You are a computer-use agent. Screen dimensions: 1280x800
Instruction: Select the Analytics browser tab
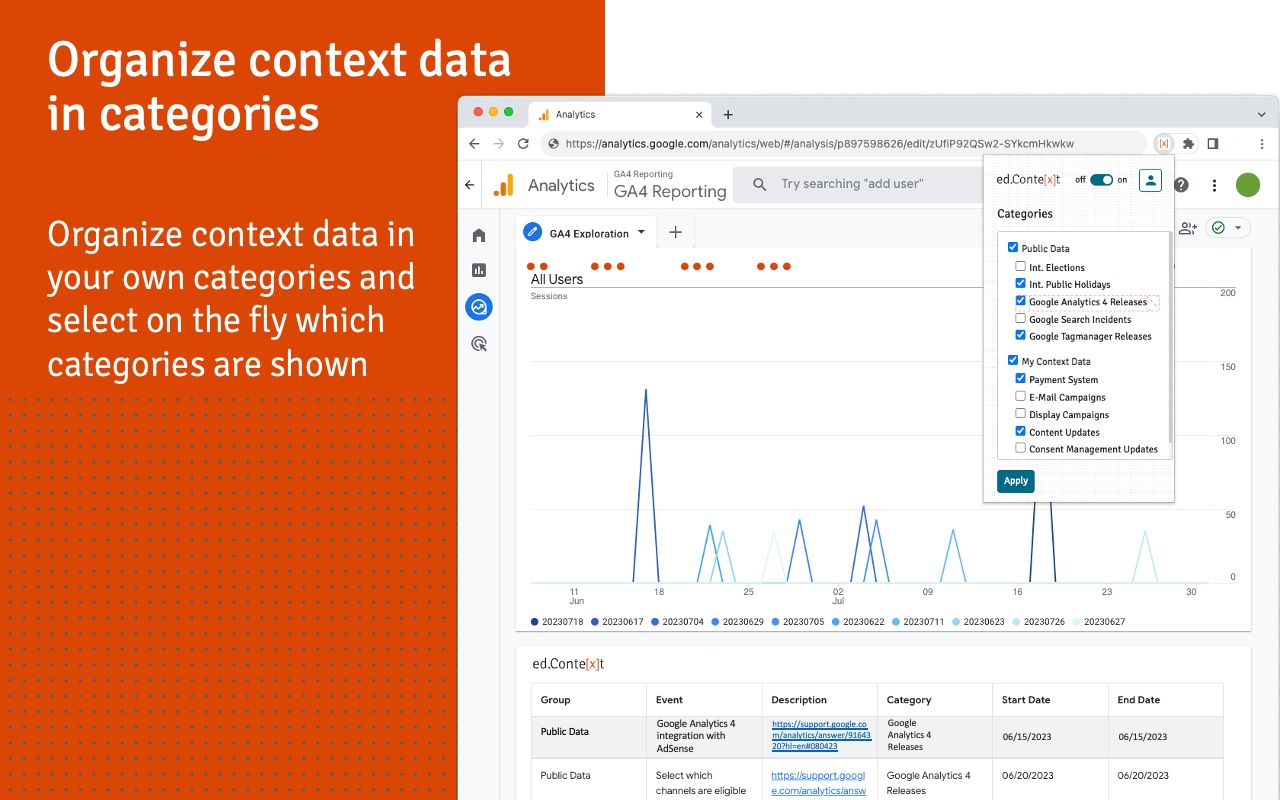tap(620, 115)
